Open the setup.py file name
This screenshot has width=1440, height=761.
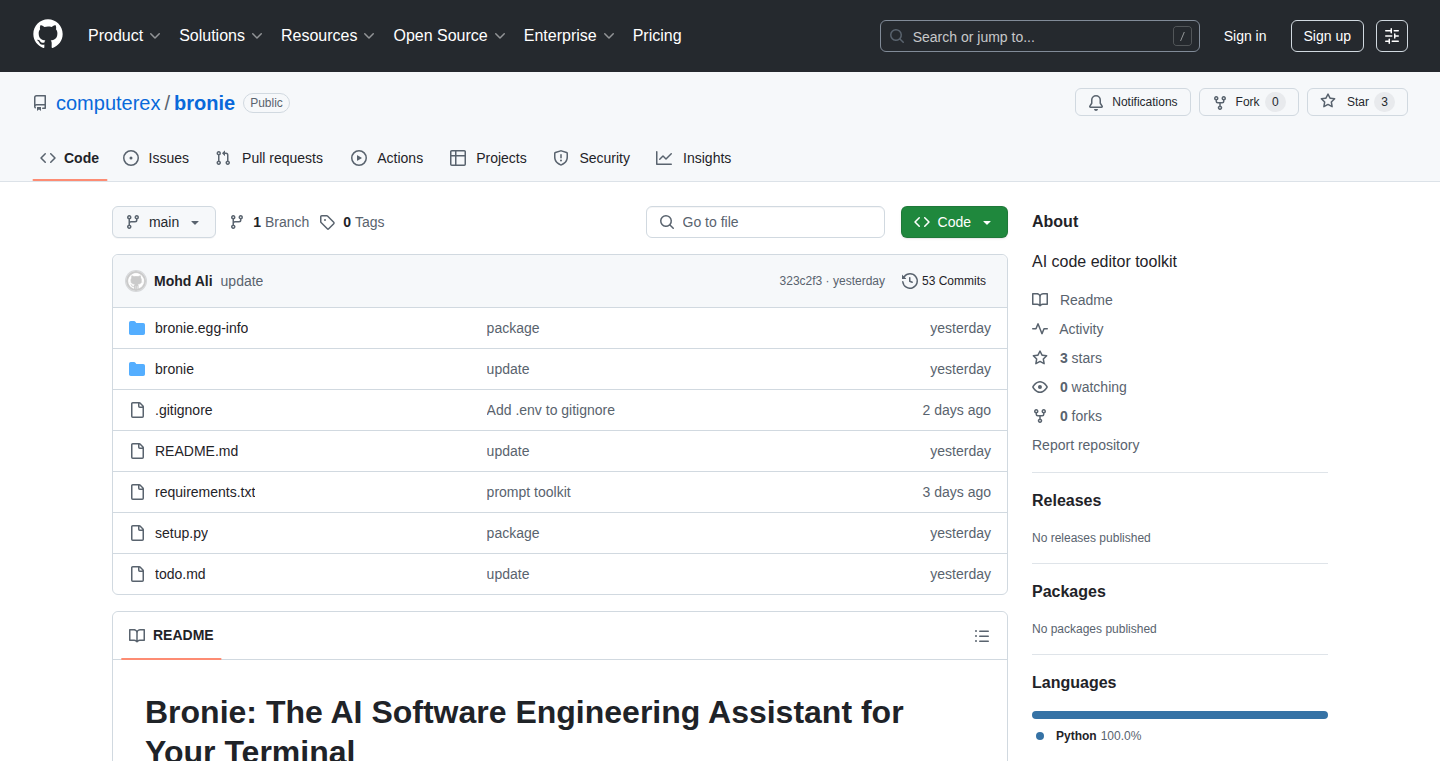pos(181,533)
